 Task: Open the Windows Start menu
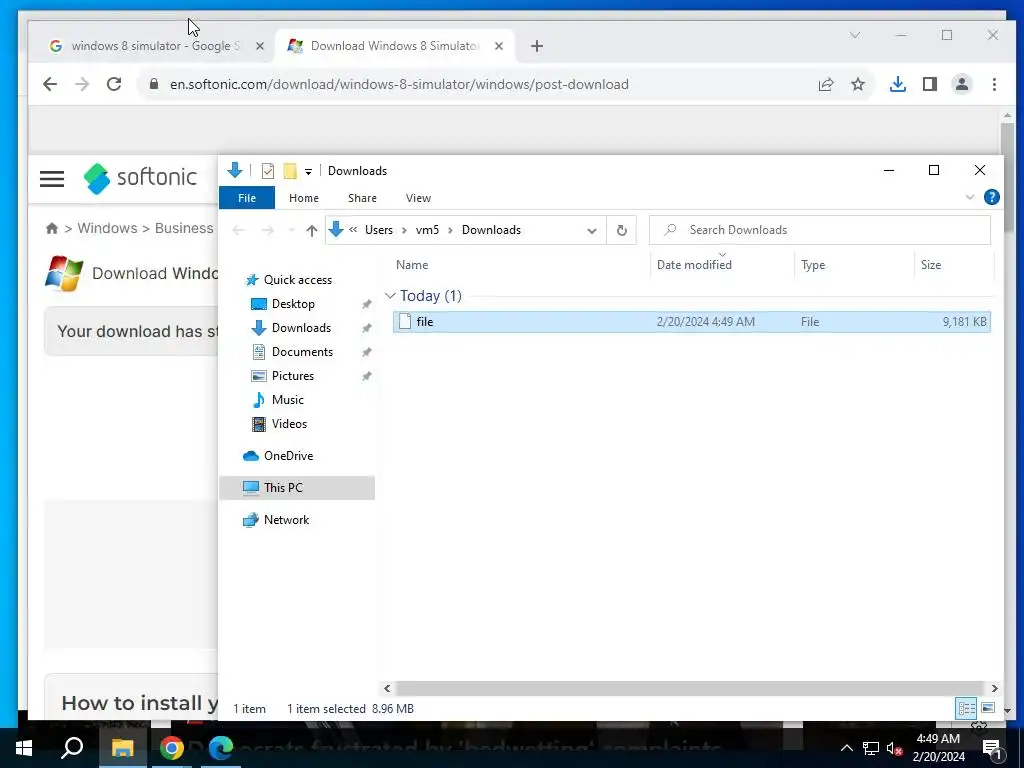tap(24, 748)
